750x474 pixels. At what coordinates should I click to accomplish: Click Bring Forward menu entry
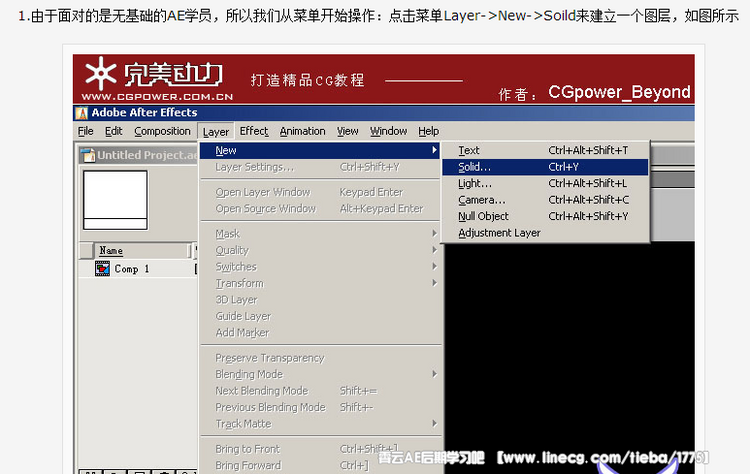[x=320, y=465]
